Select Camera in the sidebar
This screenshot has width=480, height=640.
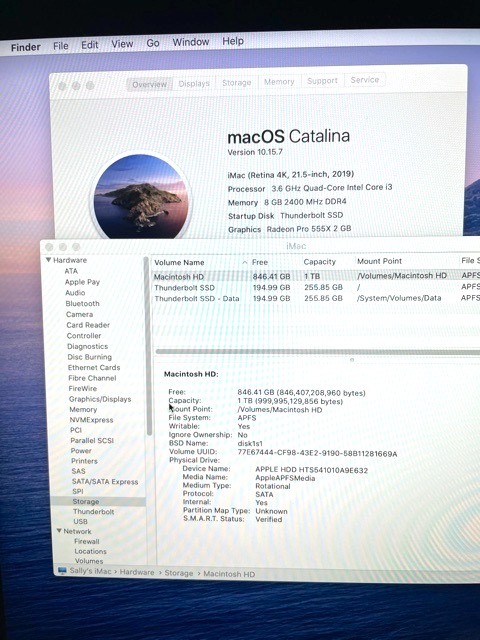79,314
